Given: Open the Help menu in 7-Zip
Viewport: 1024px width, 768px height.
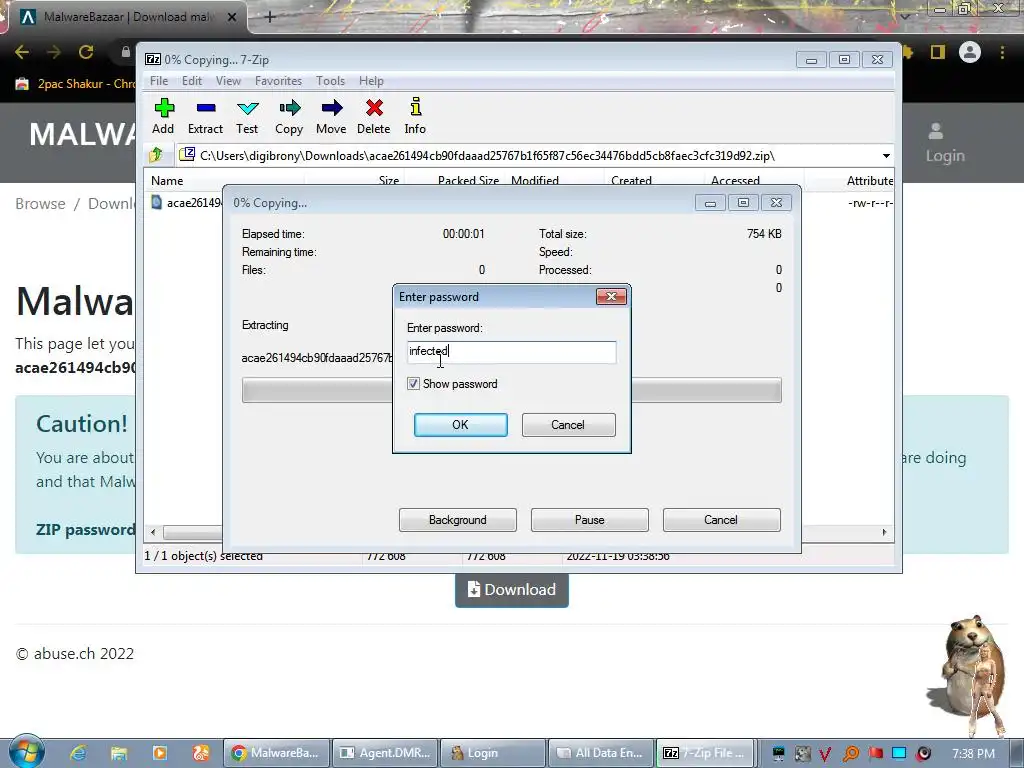Looking at the screenshot, I should (x=371, y=81).
